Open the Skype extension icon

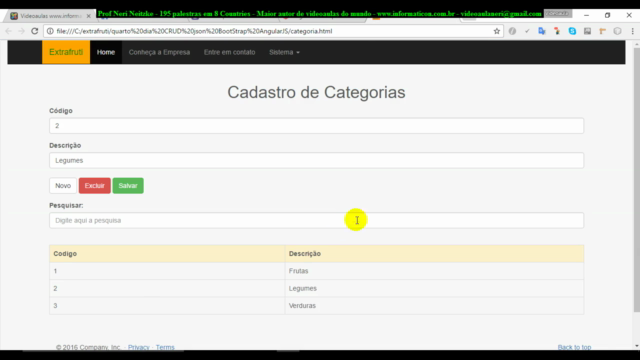[572, 31]
